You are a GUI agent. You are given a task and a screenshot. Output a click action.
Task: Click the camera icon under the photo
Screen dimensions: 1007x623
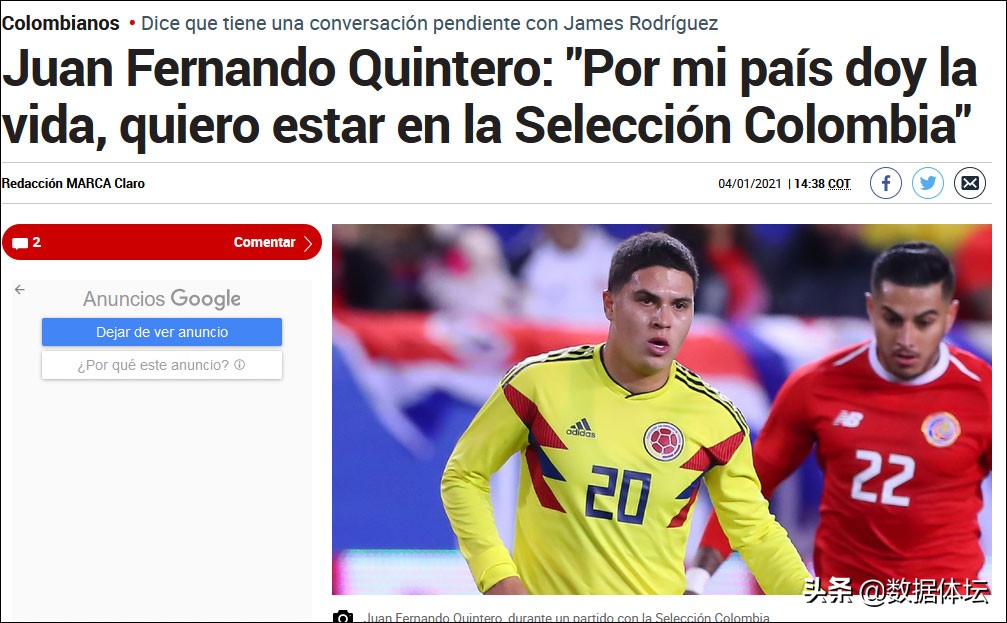(x=343, y=617)
